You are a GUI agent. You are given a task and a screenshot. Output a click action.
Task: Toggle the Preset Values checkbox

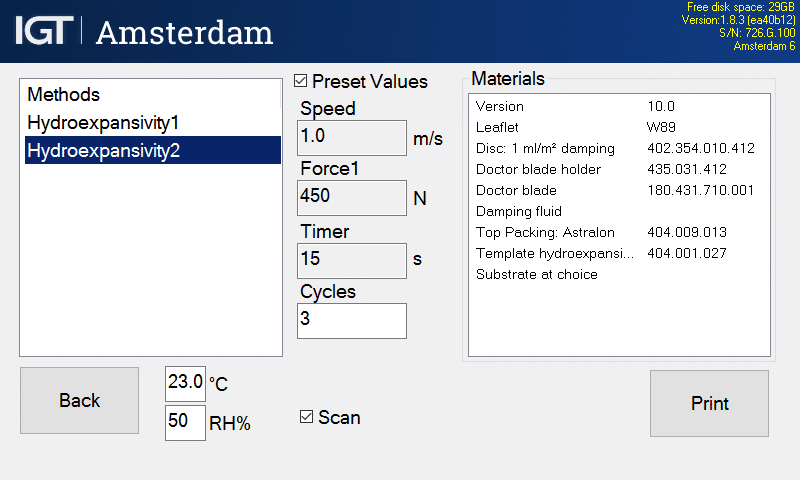pos(301,81)
